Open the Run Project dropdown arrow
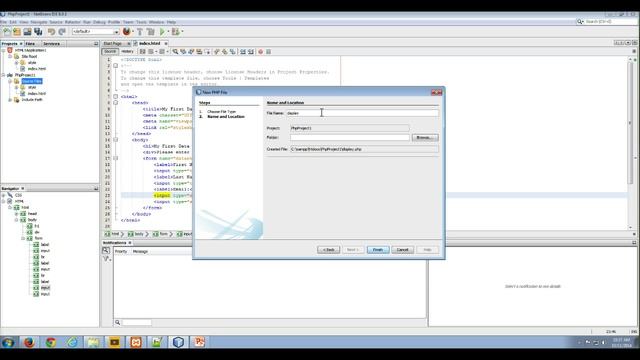The width and height of the screenshot is (640, 360). click(168, 31)
